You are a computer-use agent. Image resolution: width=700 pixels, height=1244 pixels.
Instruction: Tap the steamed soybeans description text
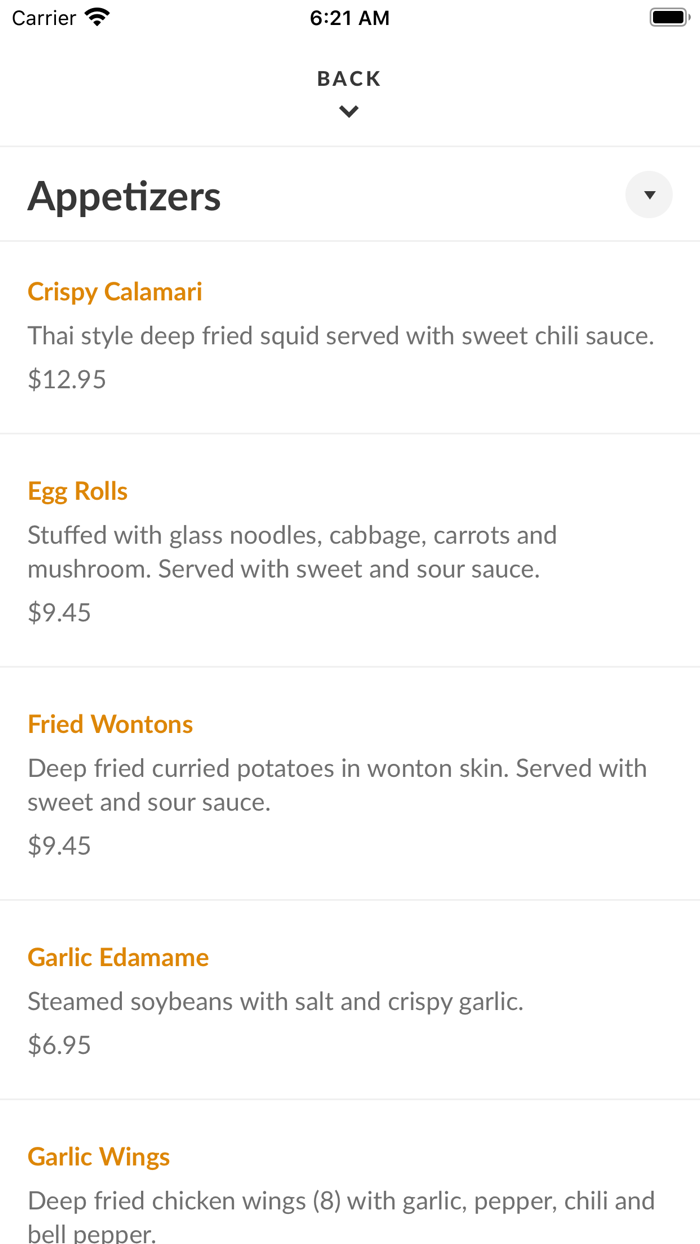(x=275, y=1001)
